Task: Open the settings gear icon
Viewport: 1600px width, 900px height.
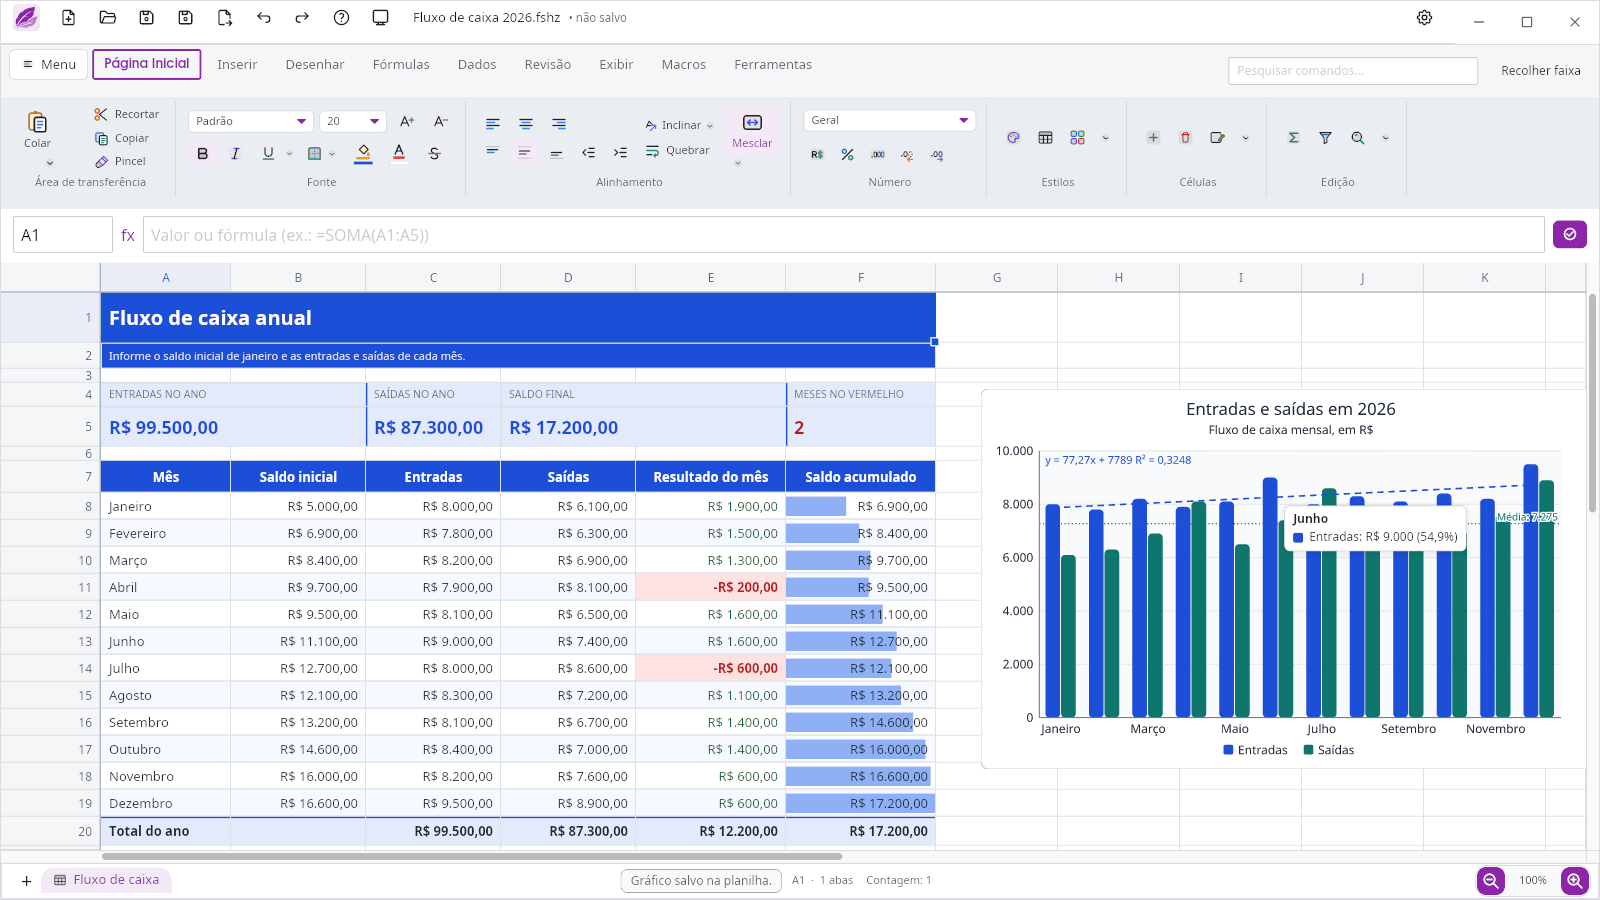Action: 1424,18
